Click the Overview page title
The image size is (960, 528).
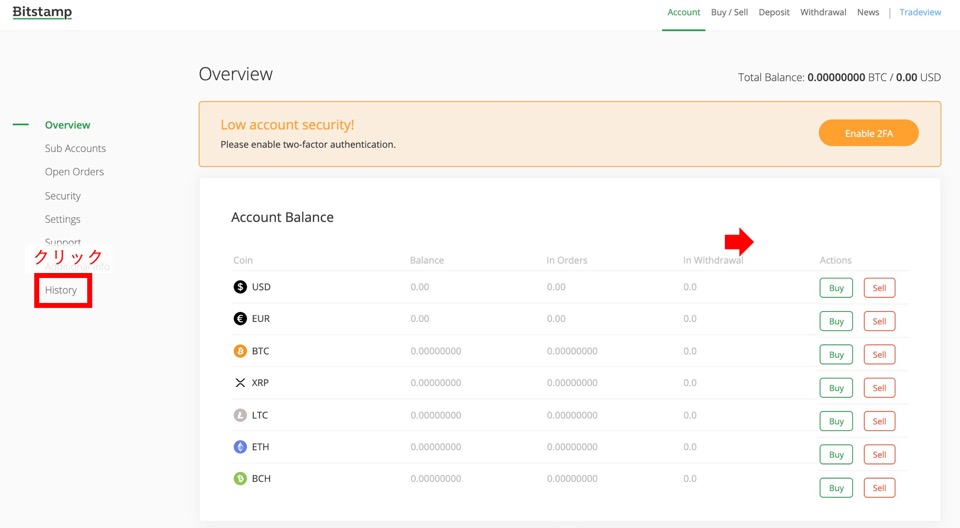pos(236,74)
